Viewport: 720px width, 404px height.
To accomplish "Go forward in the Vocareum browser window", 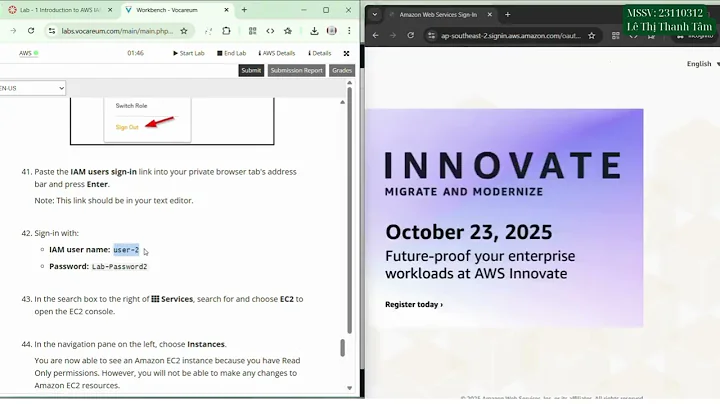I will coord(13,31).
